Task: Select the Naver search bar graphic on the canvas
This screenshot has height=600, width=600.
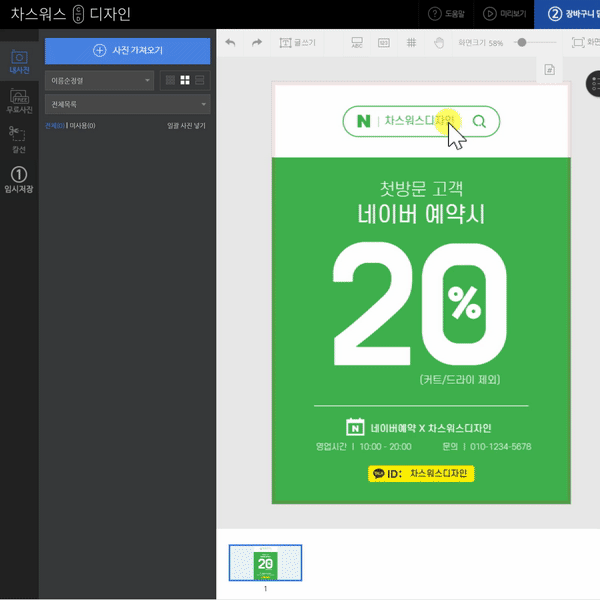Action: [x=421, y=121]
